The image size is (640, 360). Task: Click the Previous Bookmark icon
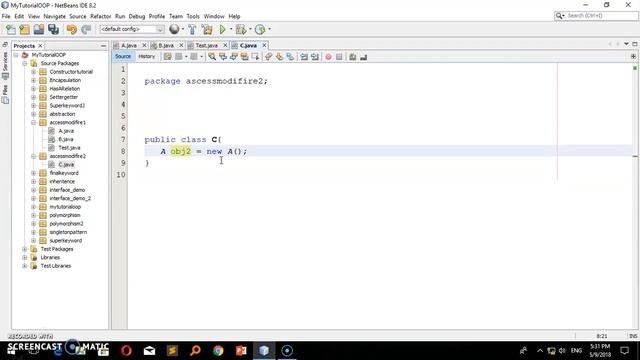pos(269,57)
